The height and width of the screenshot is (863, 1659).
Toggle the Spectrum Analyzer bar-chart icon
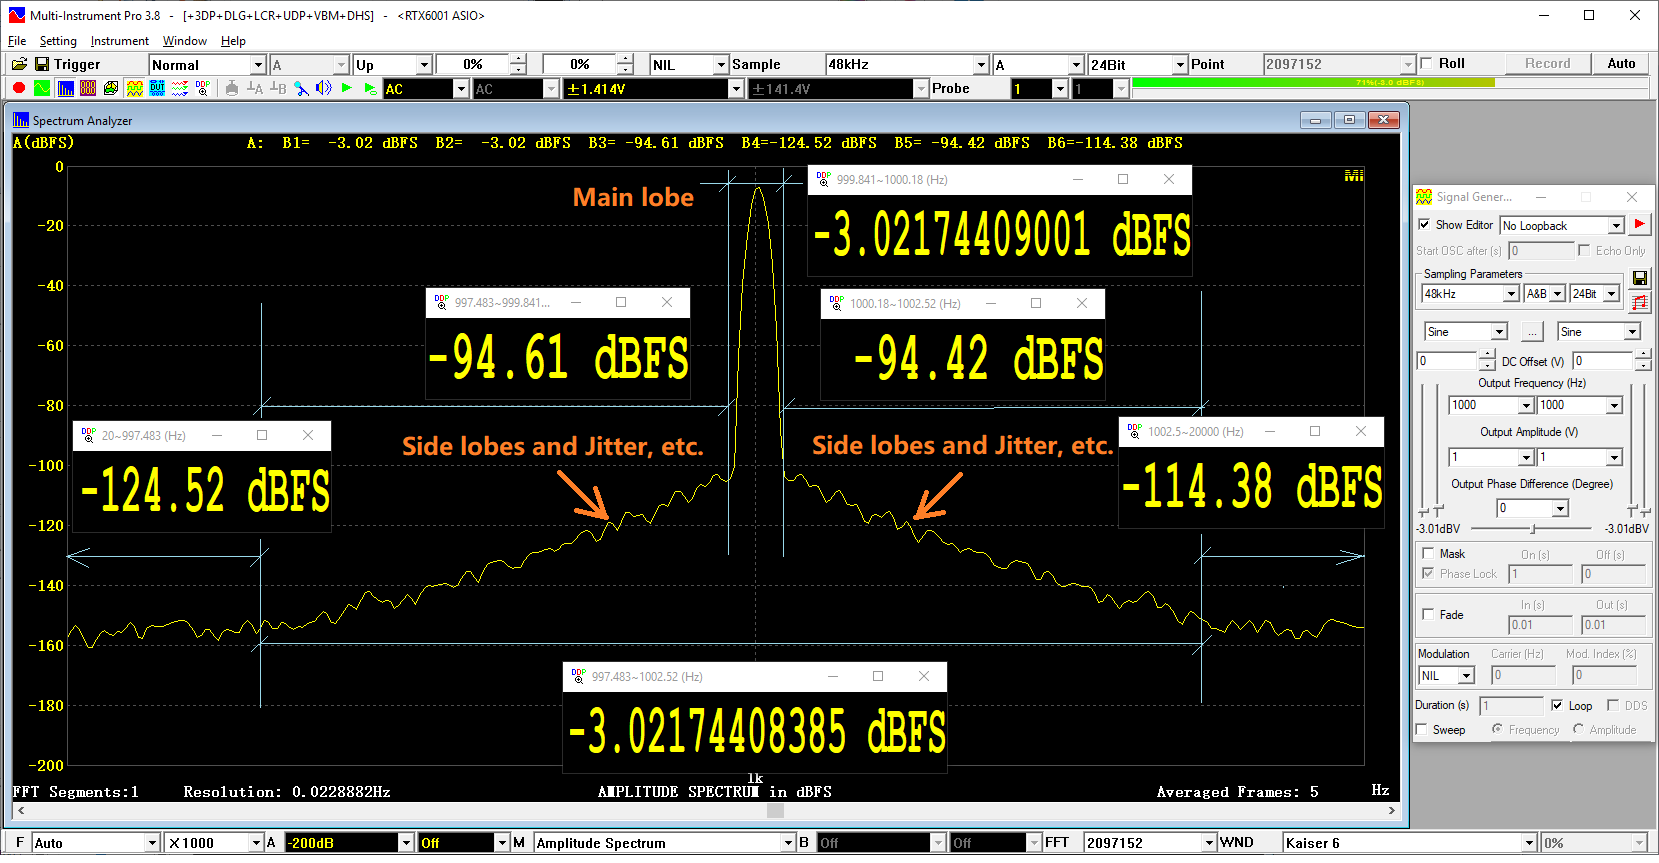tap(65, 88)
